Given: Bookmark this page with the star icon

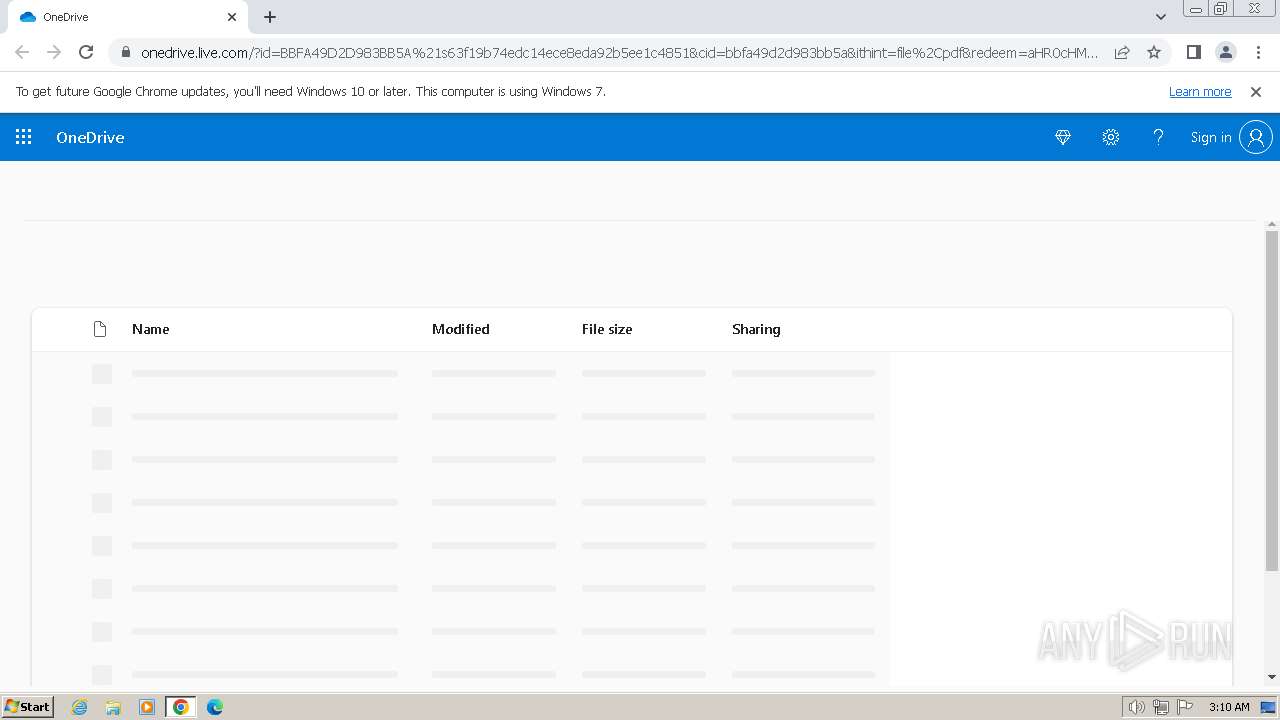Looking at the screenshot, I should 1154,52.
